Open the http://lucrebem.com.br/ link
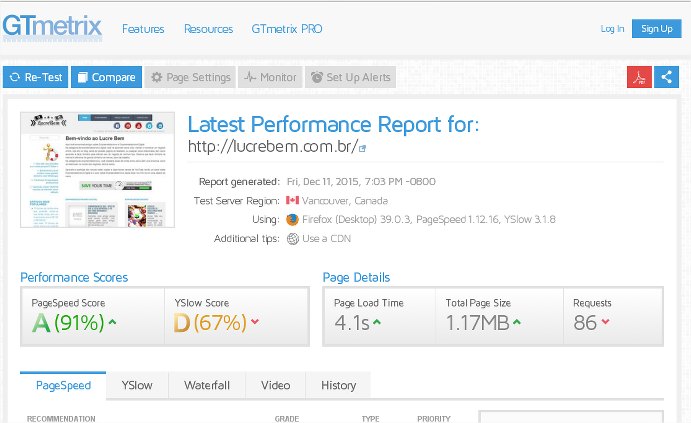Viewport: 691px width, 423px height. click(x=273, y=146)
